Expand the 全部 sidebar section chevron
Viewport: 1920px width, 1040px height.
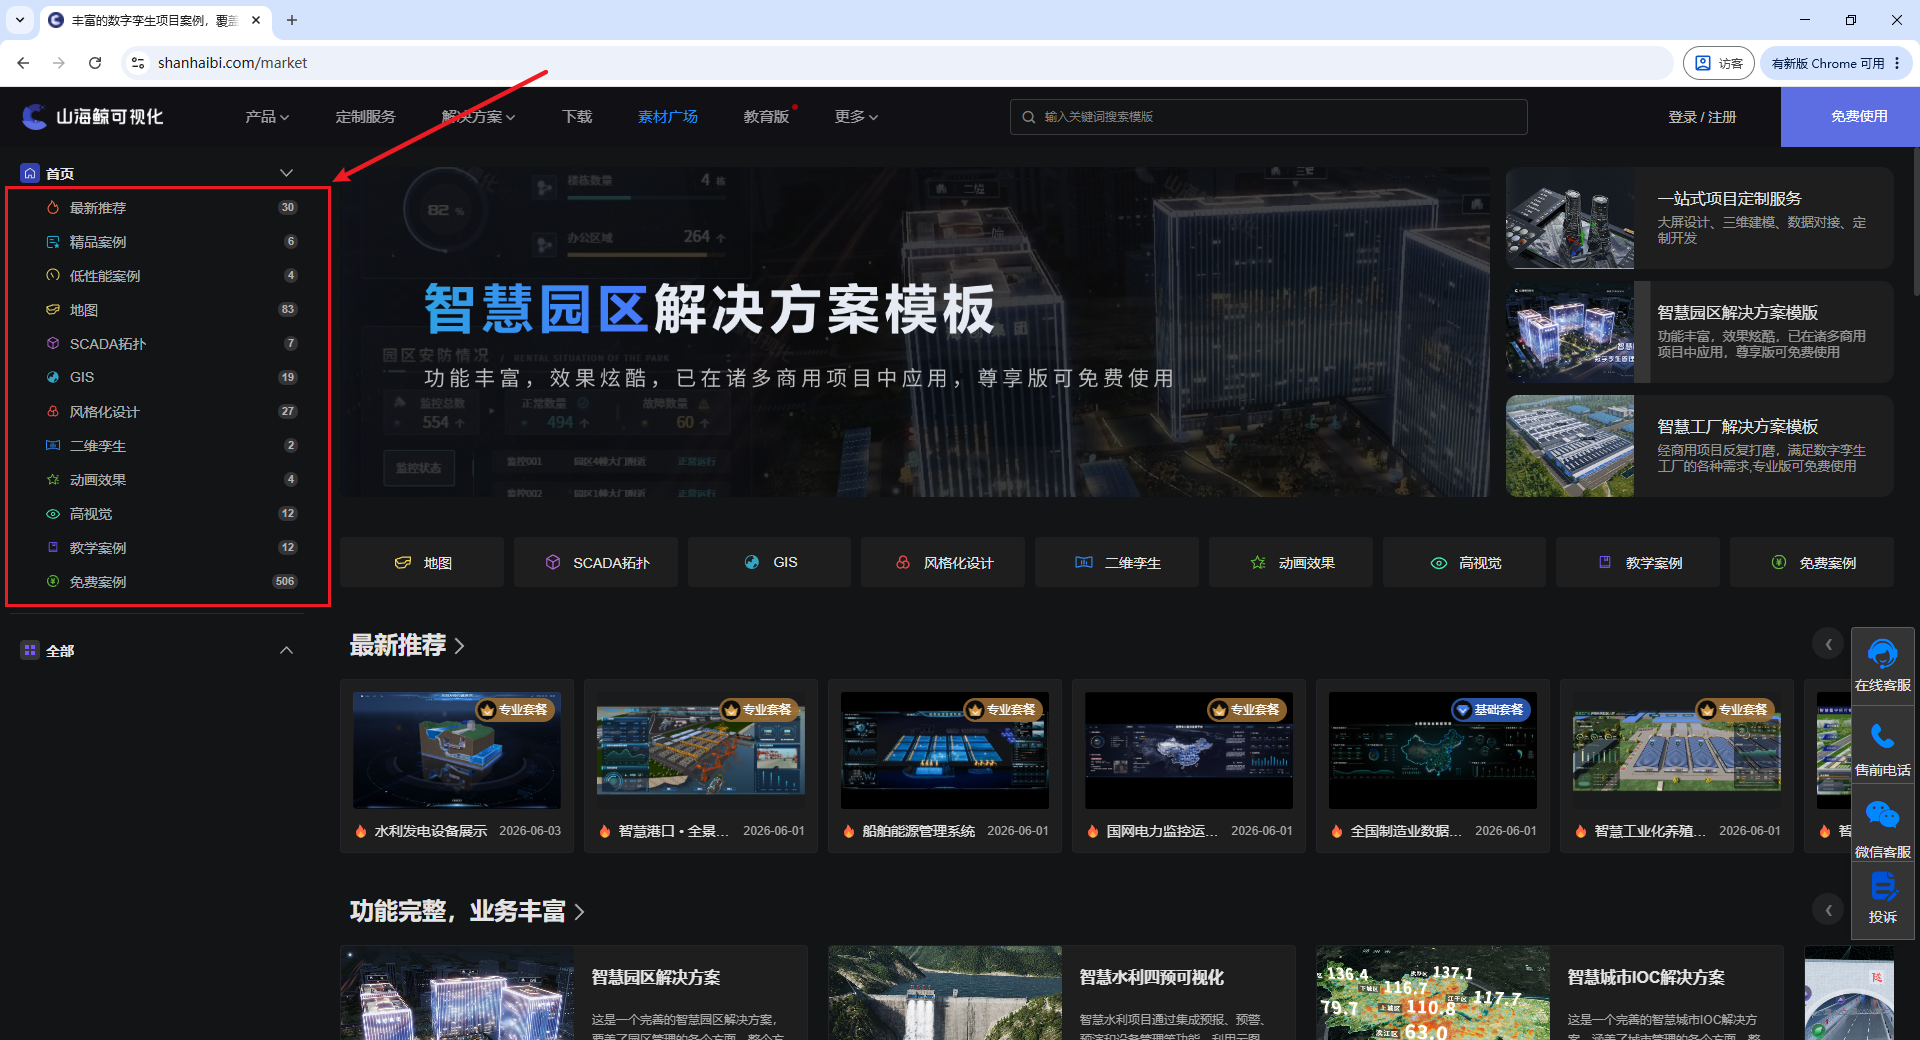pyautogui.click(x=286, y=650)
